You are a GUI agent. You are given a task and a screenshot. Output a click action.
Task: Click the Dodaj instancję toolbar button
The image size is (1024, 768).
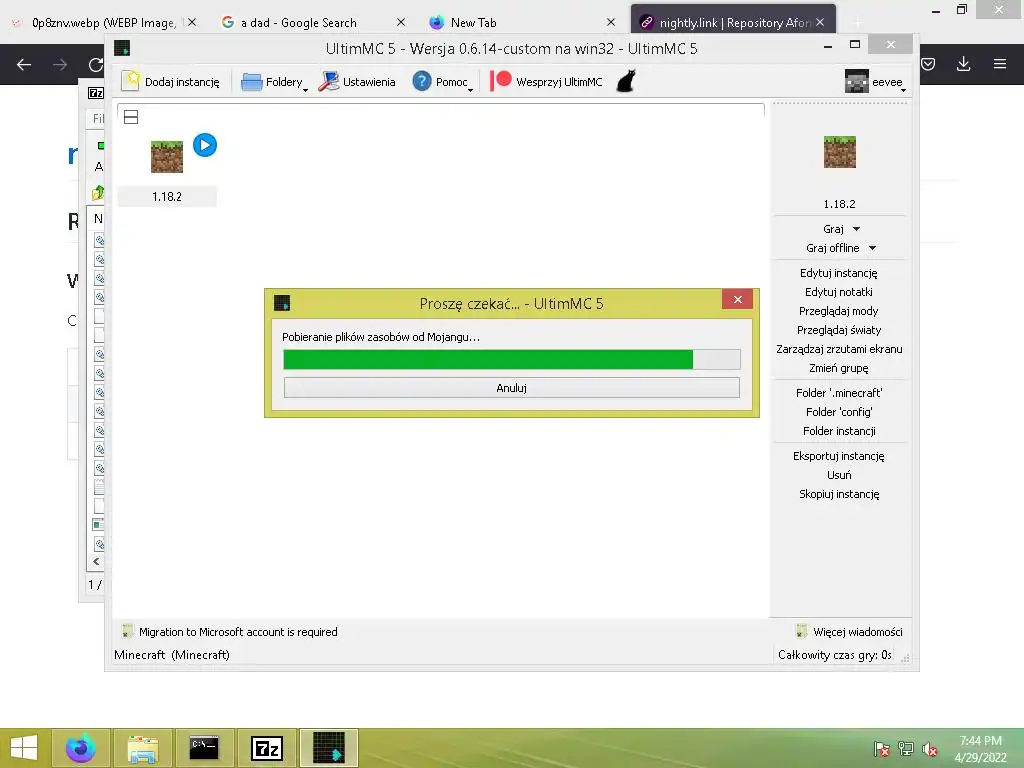coord(171,82)
